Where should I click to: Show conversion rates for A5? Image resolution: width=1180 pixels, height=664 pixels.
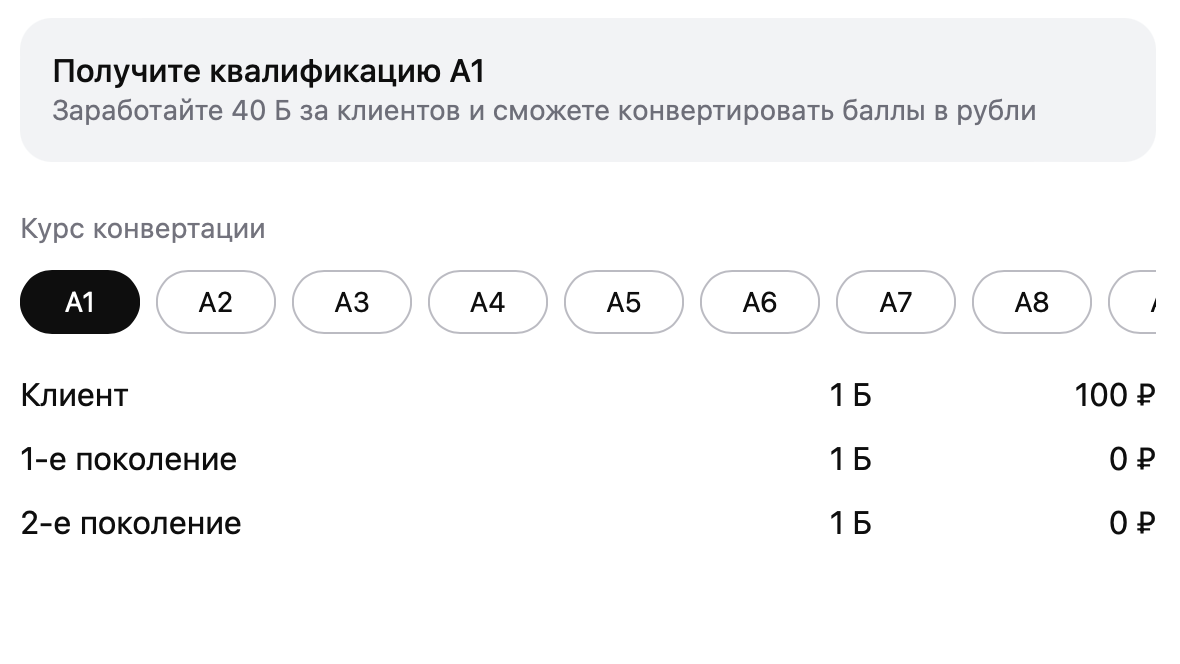(624, 302)
